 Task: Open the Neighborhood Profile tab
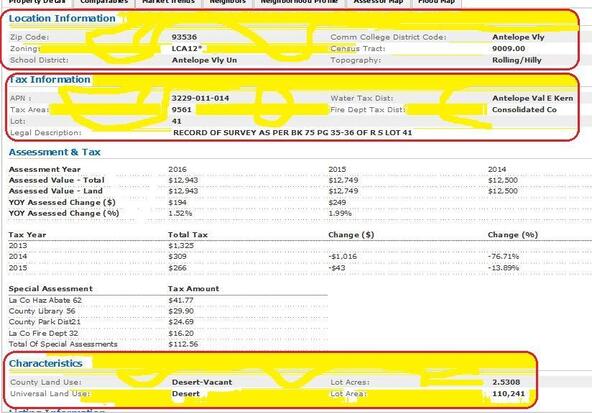[299, 2]
